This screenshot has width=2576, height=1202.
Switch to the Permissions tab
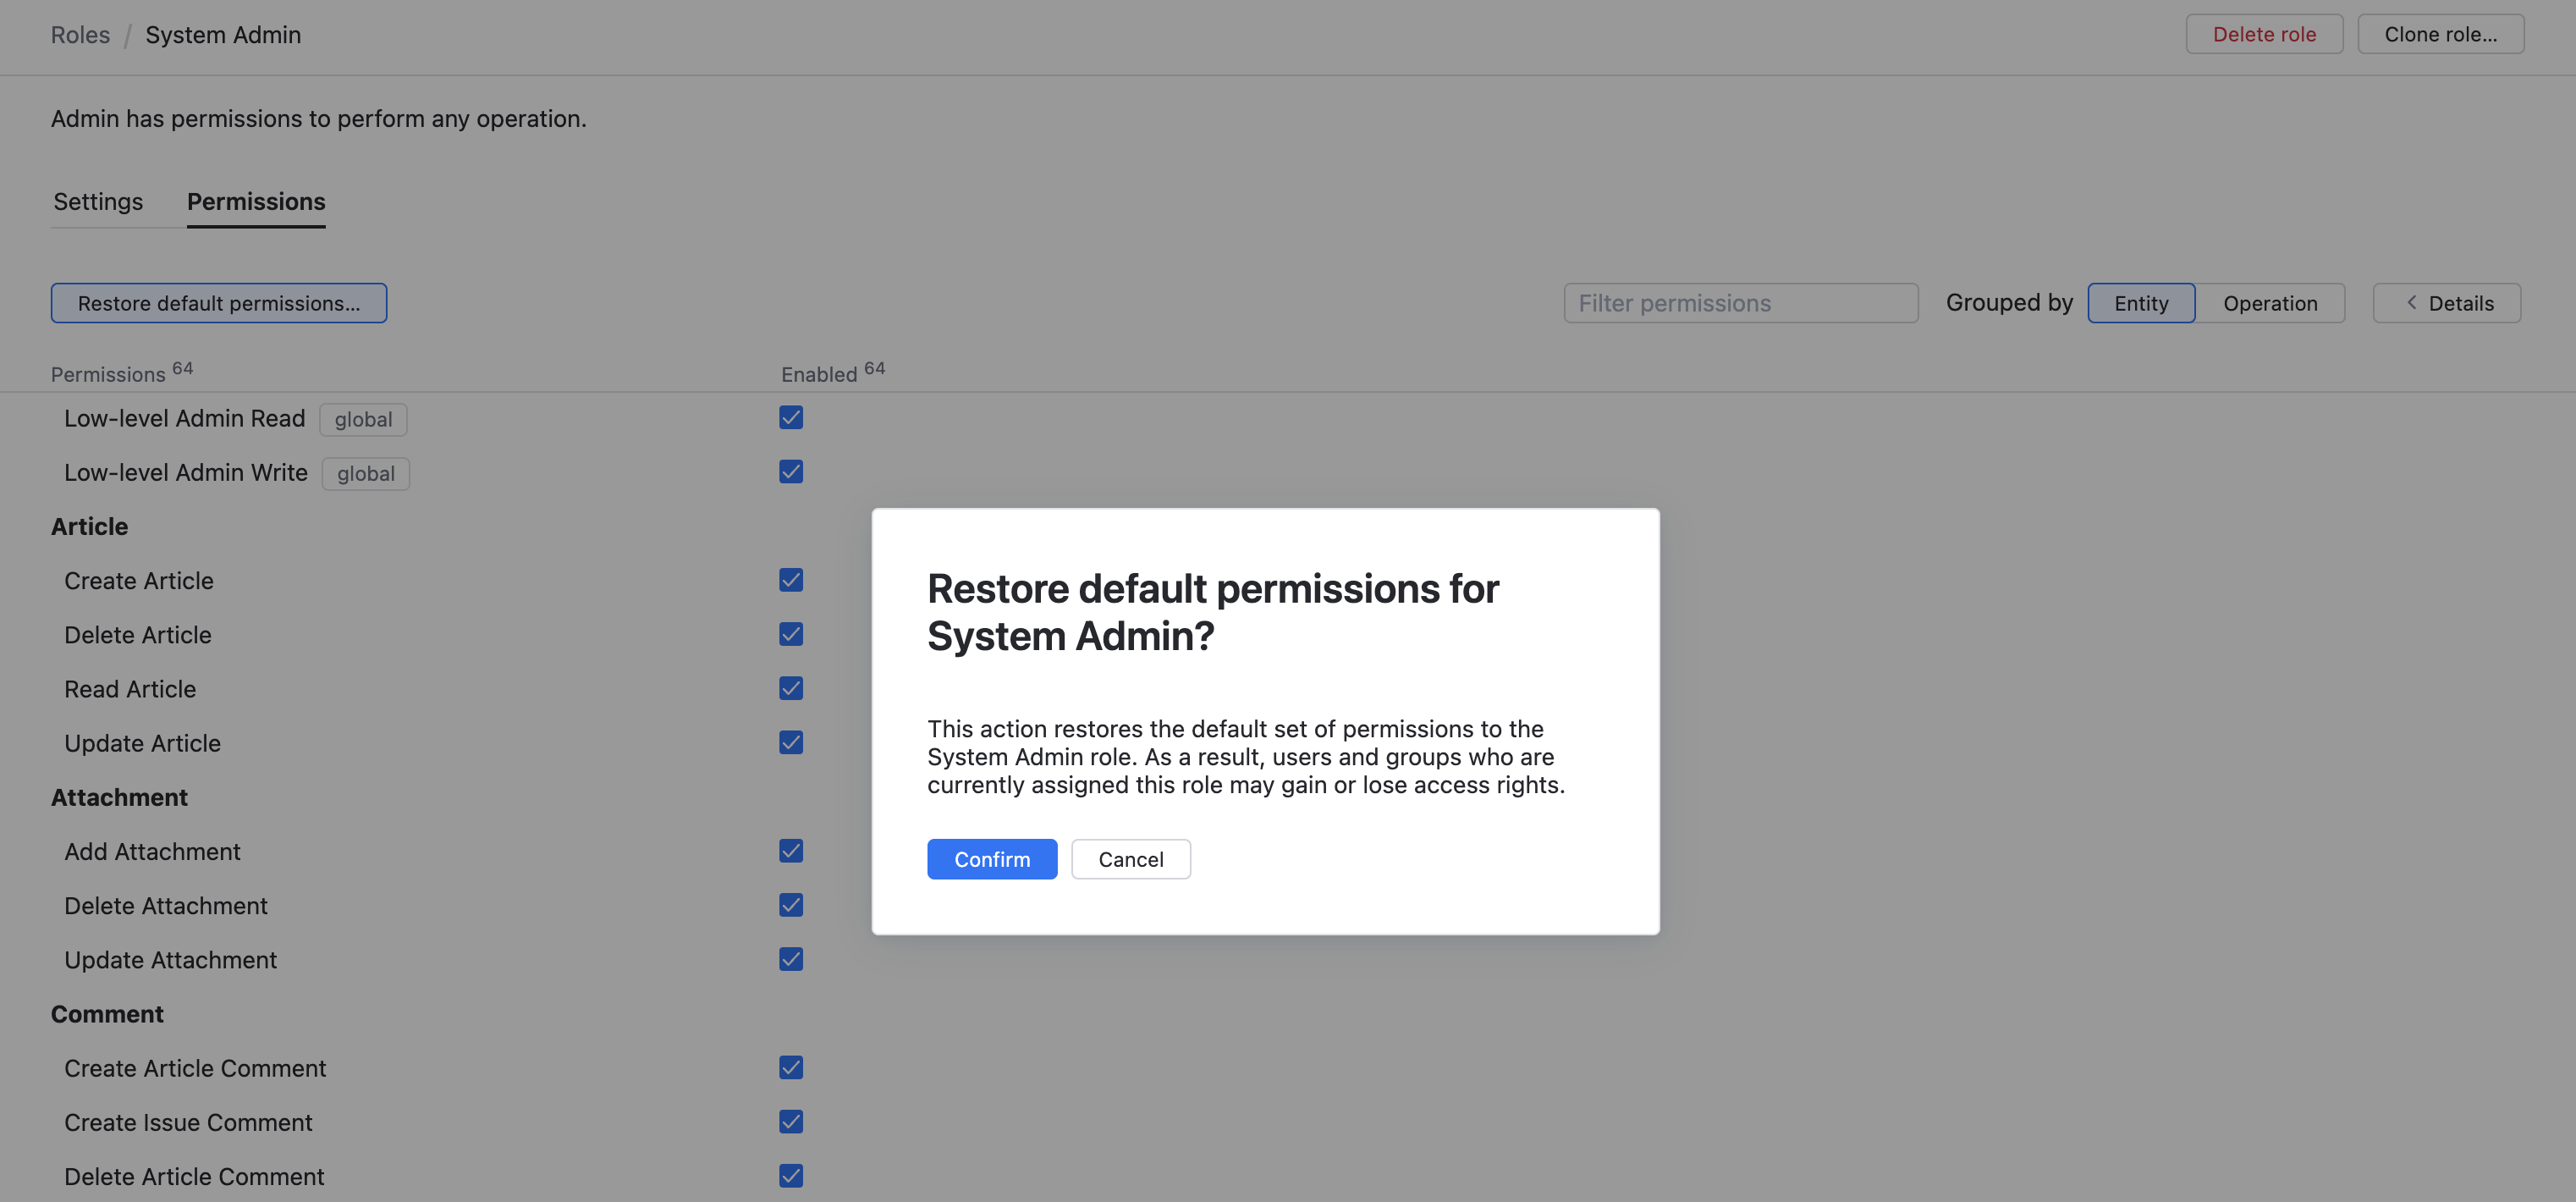pos(255,201)
